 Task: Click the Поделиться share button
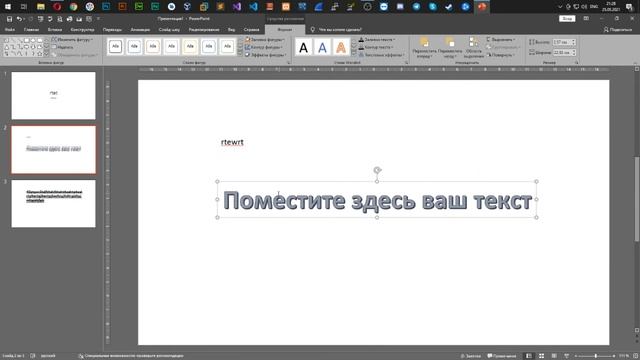[618, 30]
